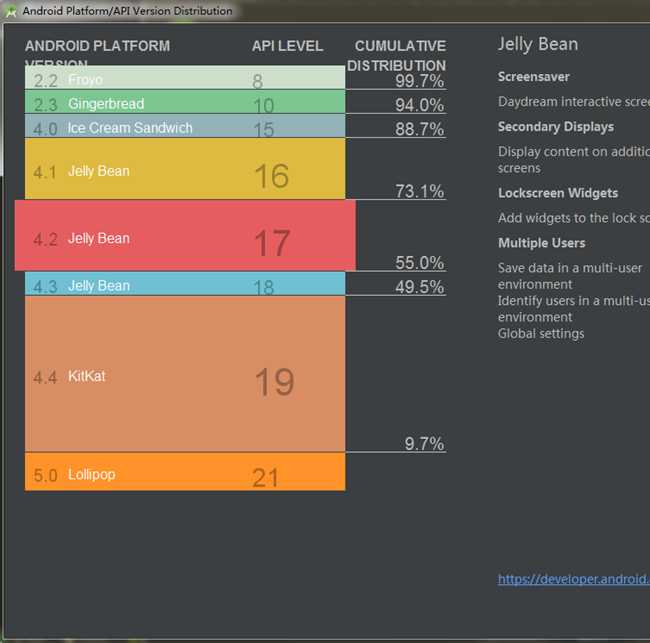
Task: Select the 4.0 Ice Cream Sandwich row
Action: click(185, 126)
